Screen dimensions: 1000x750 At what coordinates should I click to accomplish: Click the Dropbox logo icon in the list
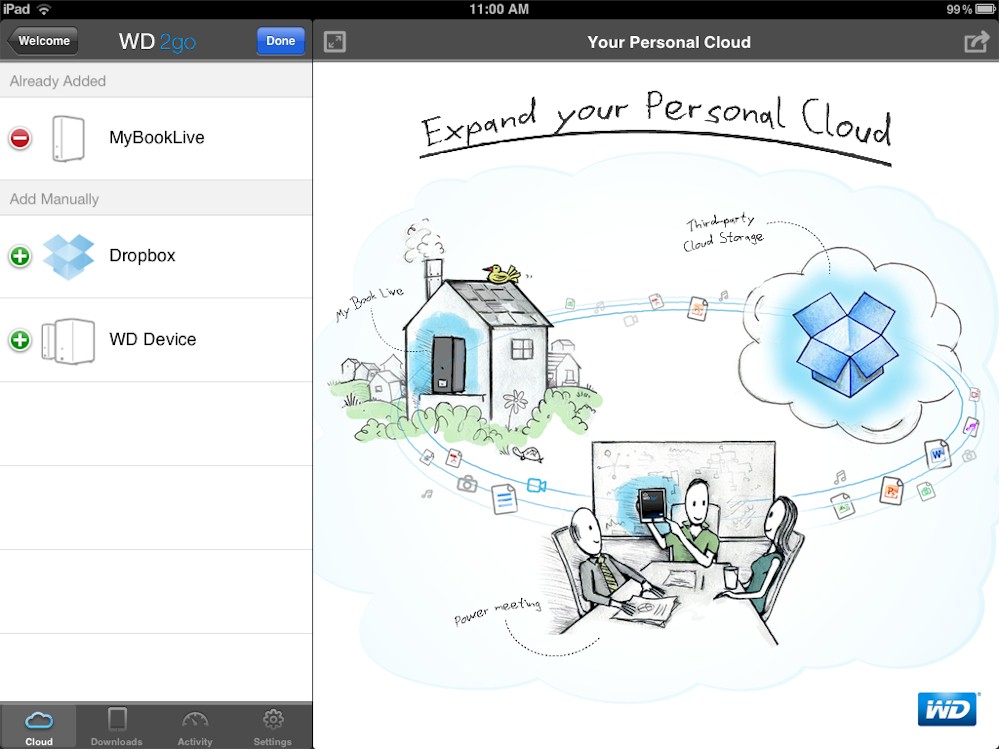[x=68, y=256]
